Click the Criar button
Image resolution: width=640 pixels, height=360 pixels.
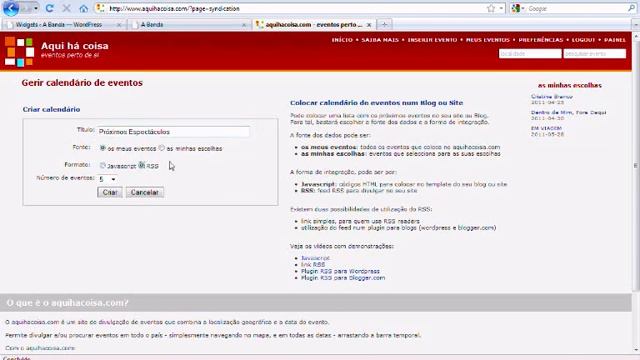pyautogui.click(x=110, y=192)
